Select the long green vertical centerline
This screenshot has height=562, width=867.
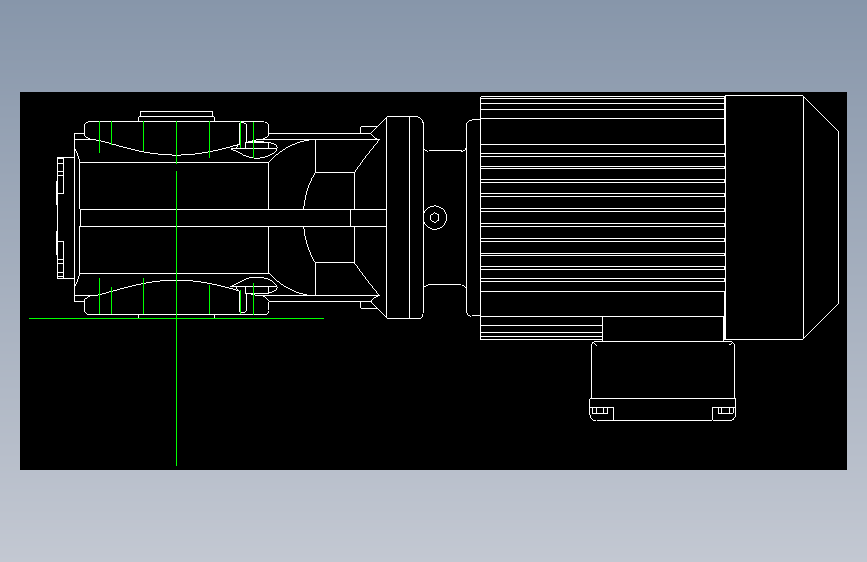coord(176,319)
